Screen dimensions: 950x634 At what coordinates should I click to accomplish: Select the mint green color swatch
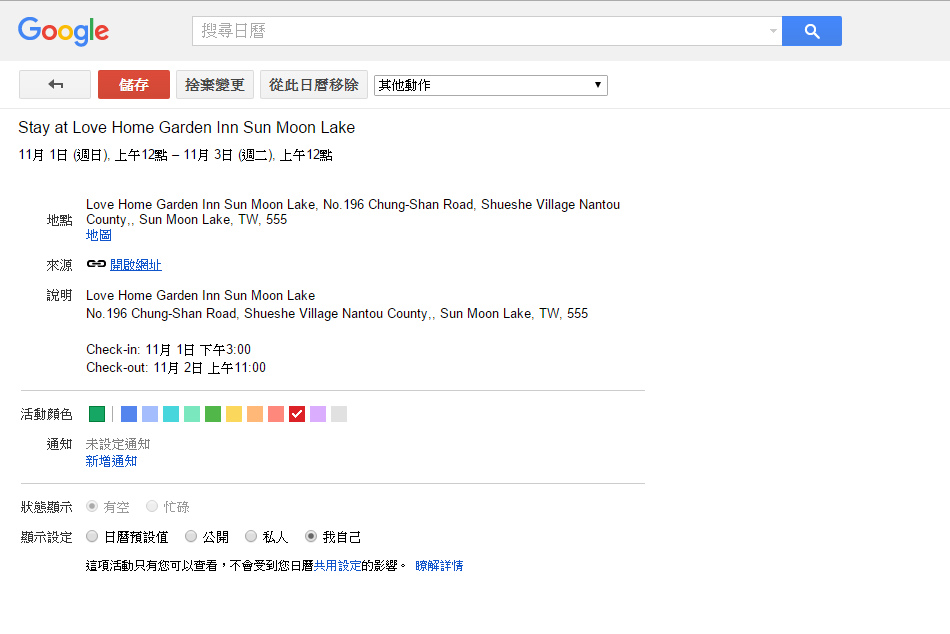tap(192, 414)
